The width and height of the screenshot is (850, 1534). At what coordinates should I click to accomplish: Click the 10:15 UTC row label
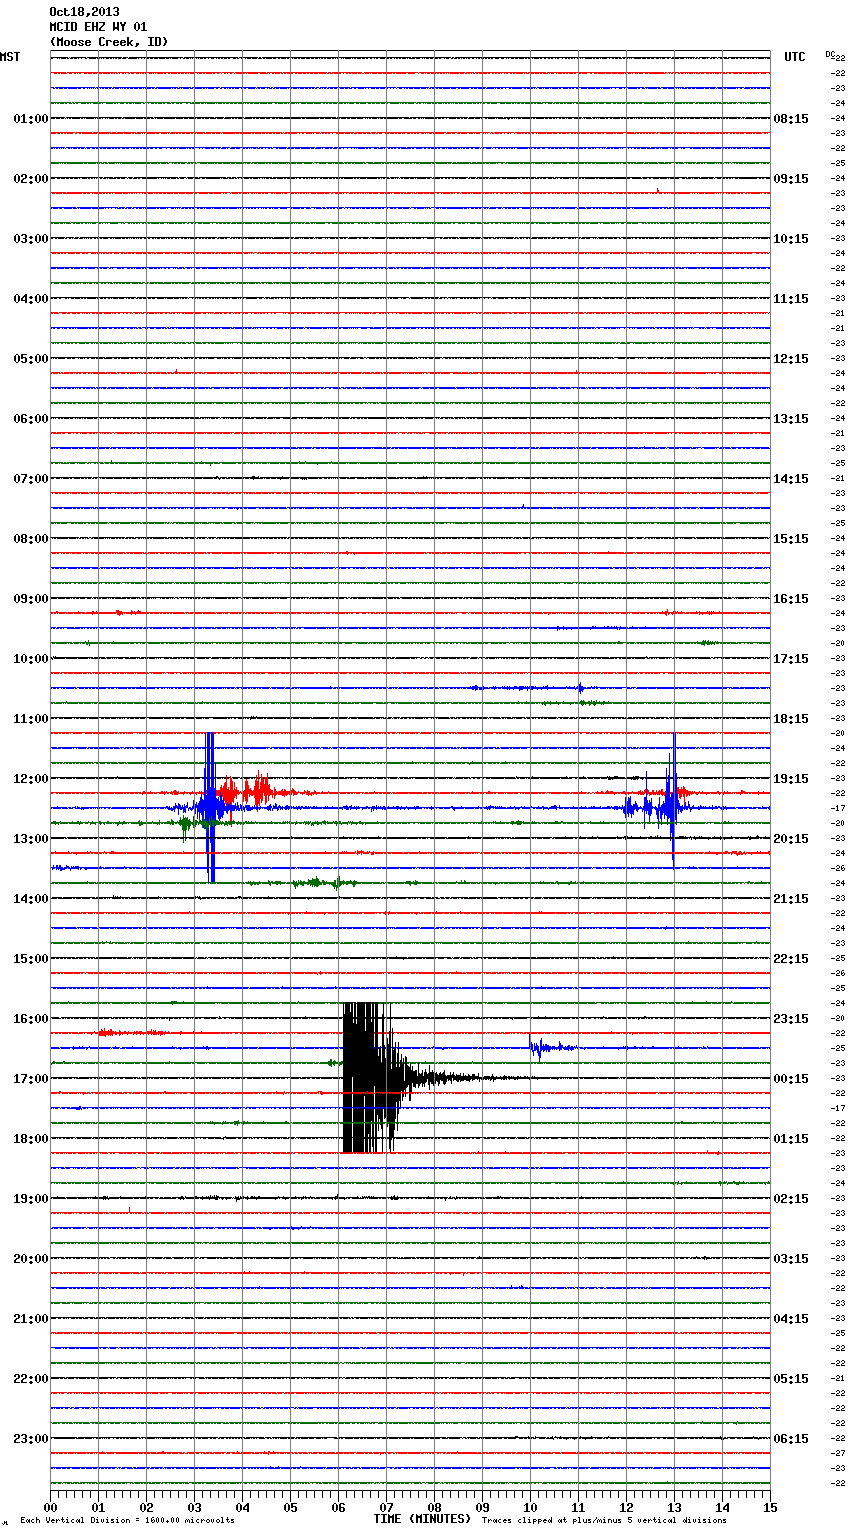coord(791,239)
